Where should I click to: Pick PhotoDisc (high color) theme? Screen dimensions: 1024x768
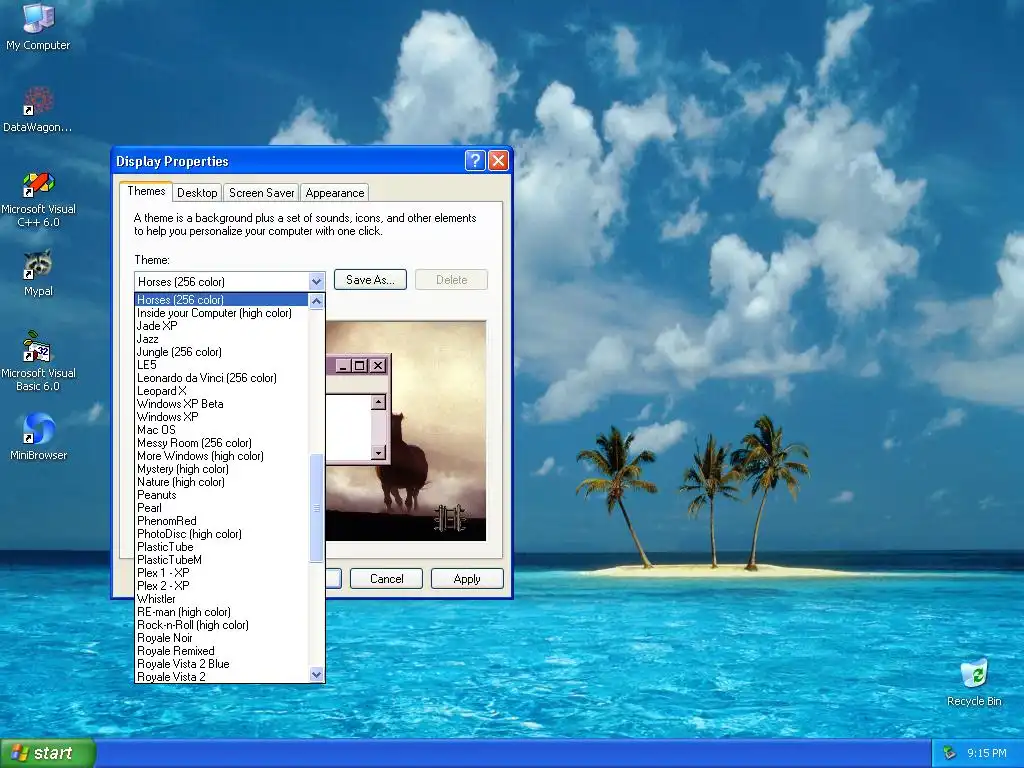point(221,534)
